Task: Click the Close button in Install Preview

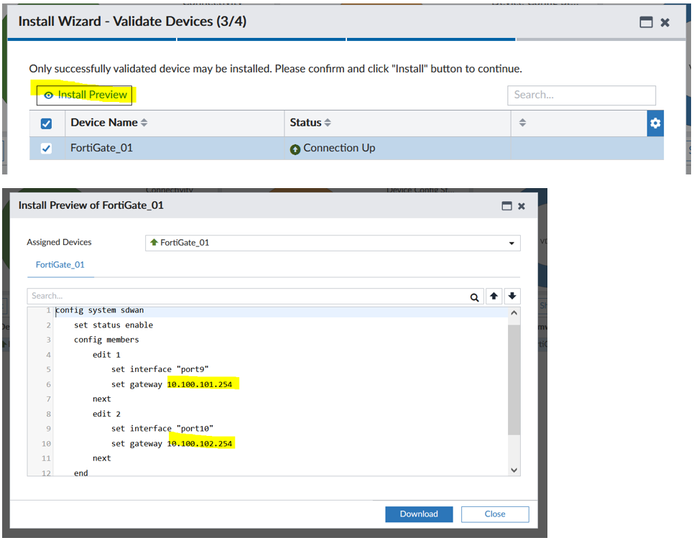Action: (x=495, y=514)
